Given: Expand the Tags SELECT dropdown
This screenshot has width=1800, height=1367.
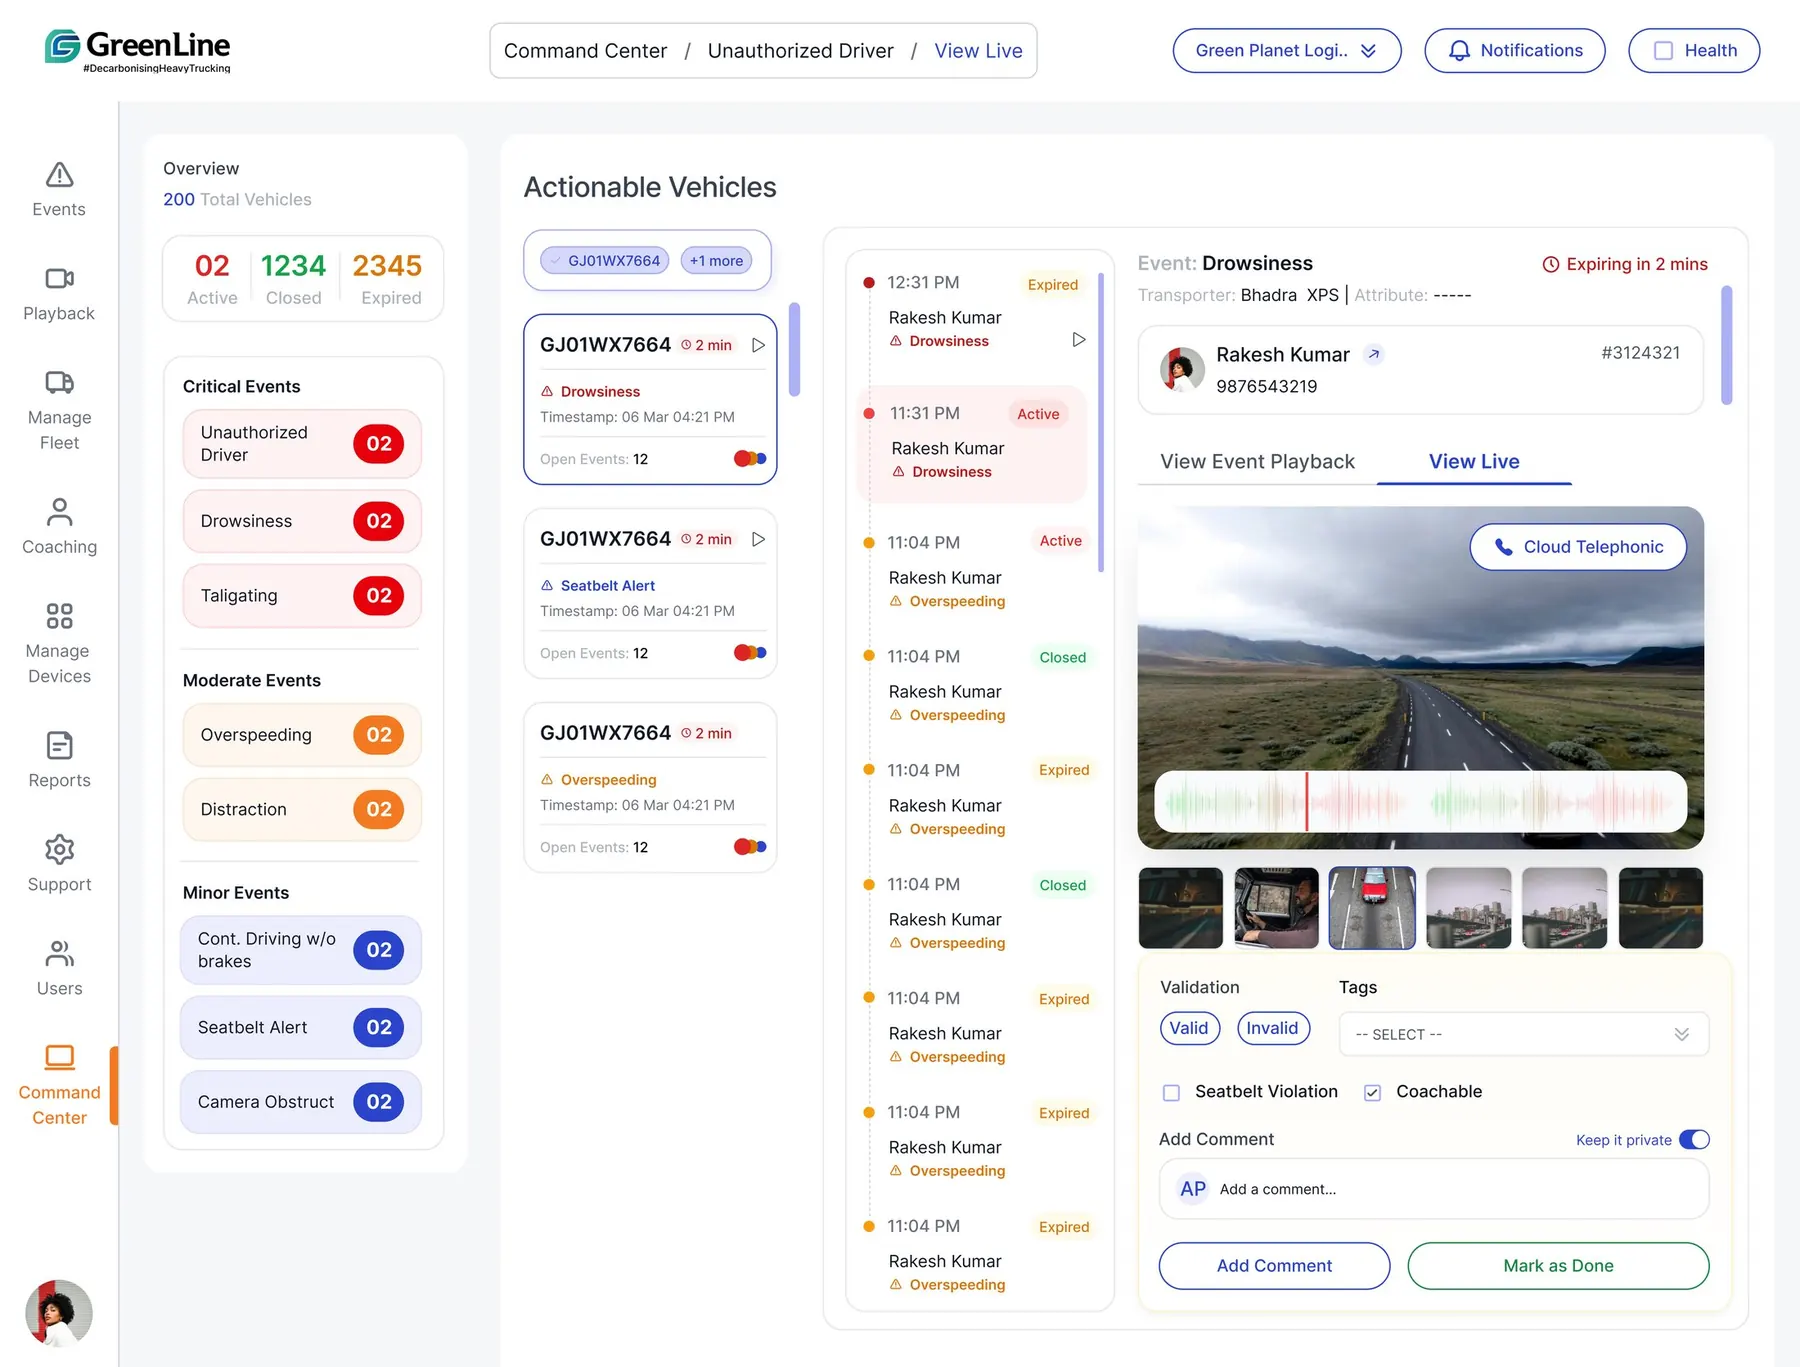Looking at the screenshot, I should pos(1523,1034).
